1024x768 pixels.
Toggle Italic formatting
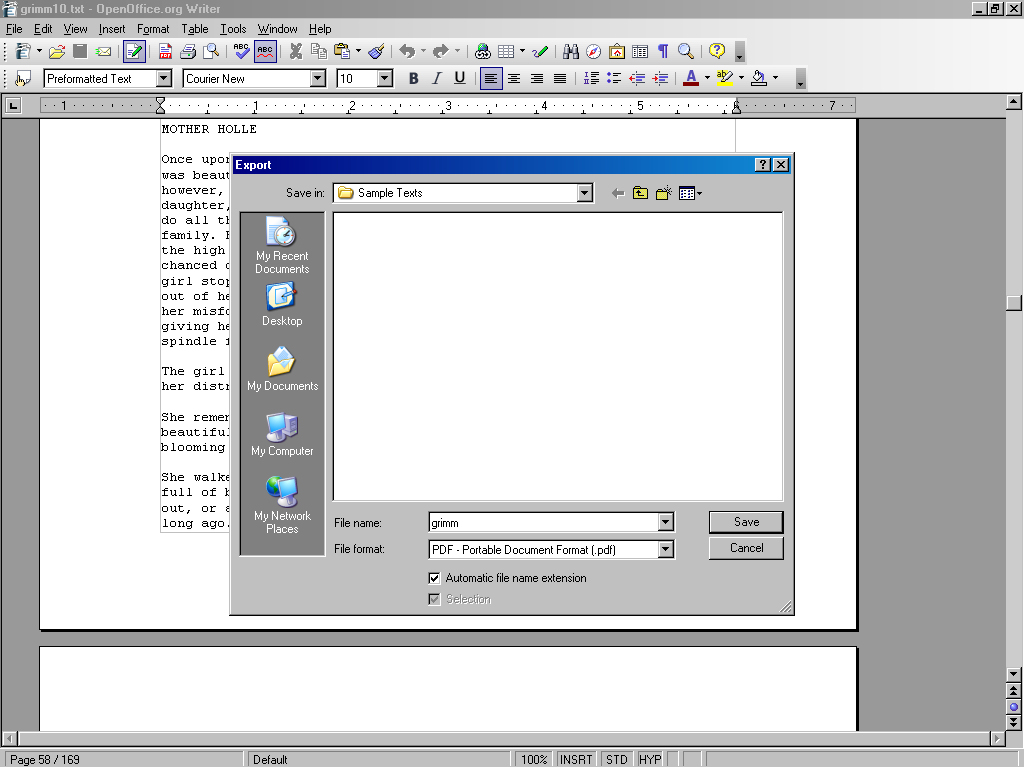[x=437, y=79]
